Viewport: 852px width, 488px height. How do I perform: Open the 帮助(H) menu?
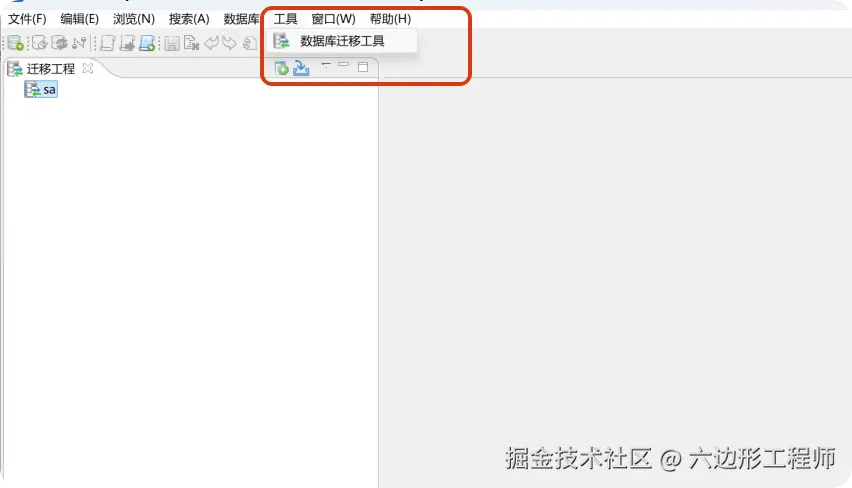pyautogui.click(x=390, y=19)
